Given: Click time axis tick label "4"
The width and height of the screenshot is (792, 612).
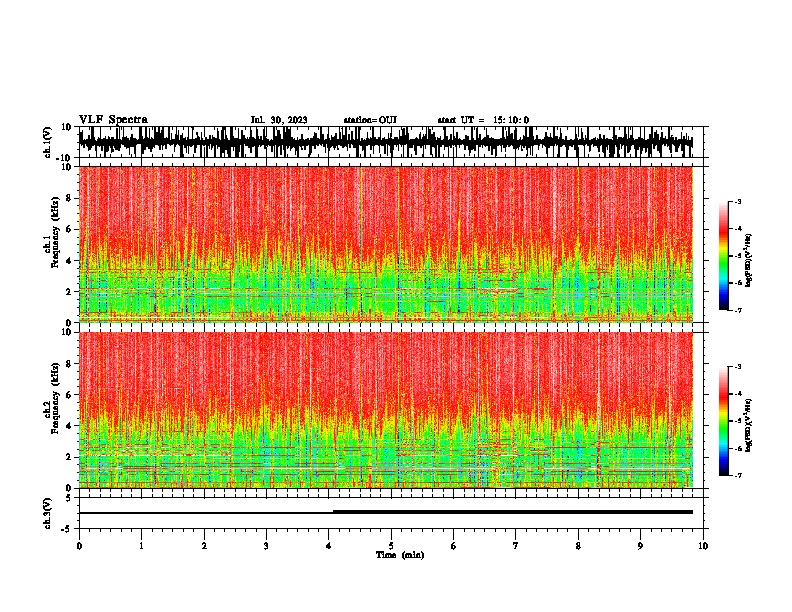Looking at the screenshot, I should [329, 546].
